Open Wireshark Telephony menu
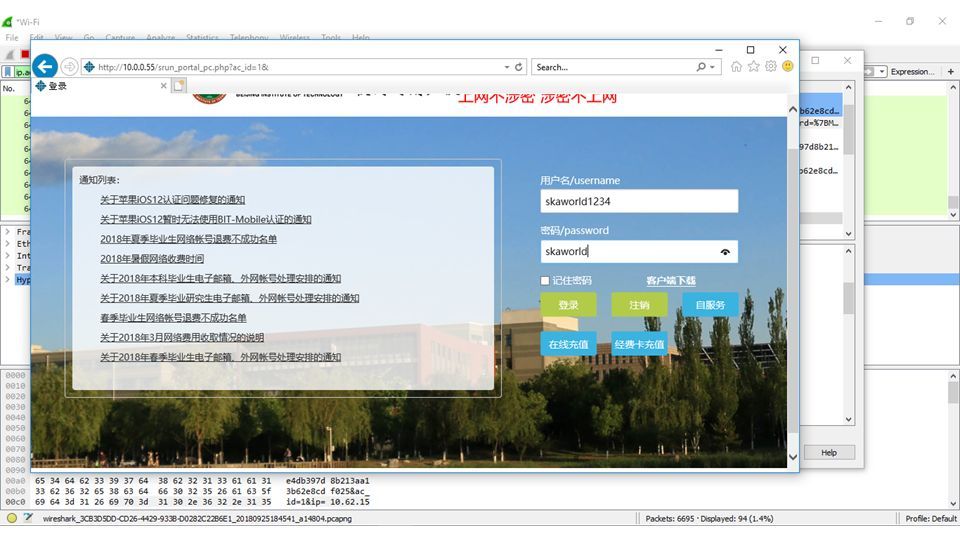This screenshot has width=960, height=540. [x=249, y=37]
